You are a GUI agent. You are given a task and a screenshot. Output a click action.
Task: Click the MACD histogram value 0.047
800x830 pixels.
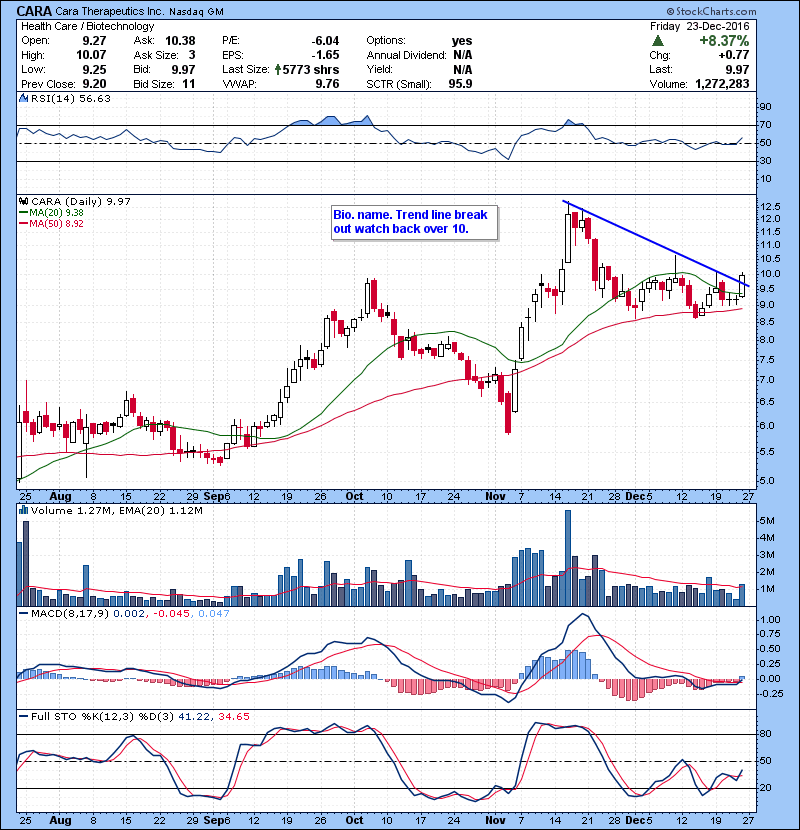pyautogui.click(x=213, y=613)
